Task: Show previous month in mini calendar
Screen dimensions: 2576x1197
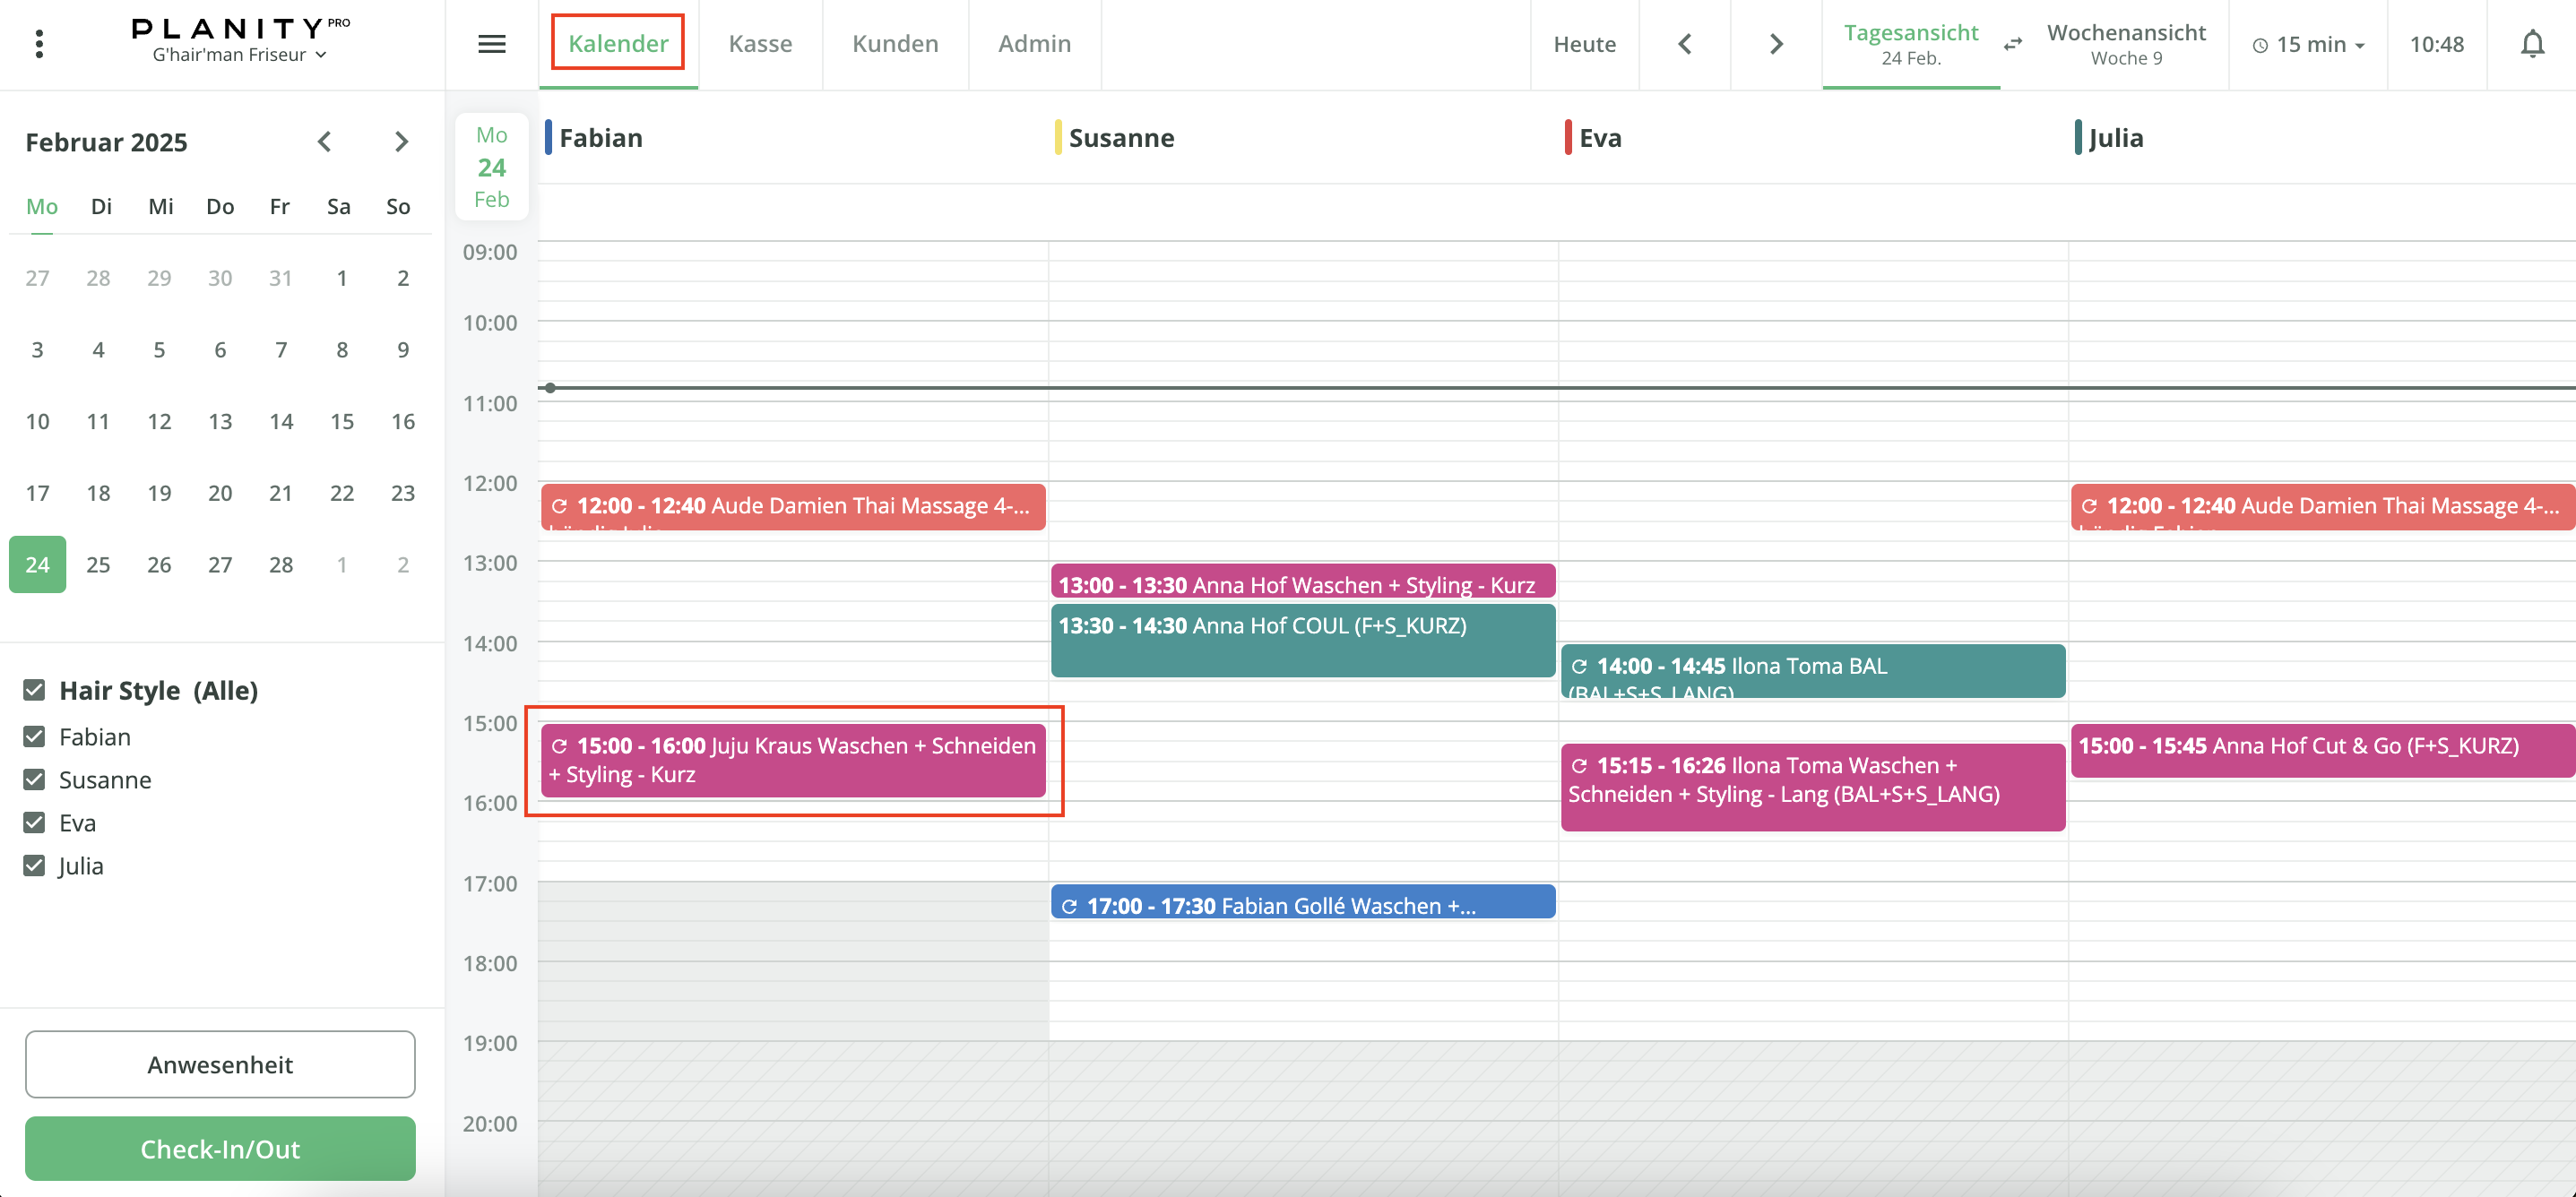Action: coord(324,142)
